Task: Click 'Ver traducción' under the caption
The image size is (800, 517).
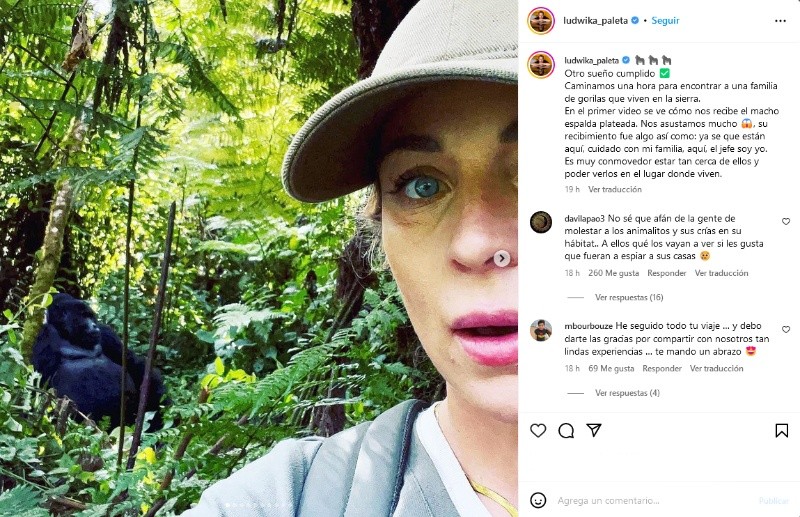Action: 615,189
